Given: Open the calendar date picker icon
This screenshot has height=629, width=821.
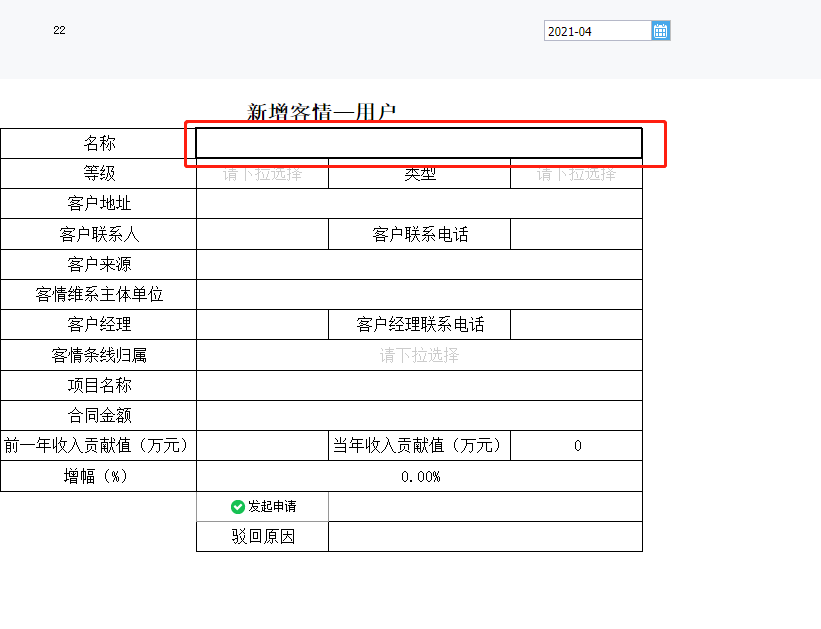Looking at the screenshot, I should [x=660, y=31].
